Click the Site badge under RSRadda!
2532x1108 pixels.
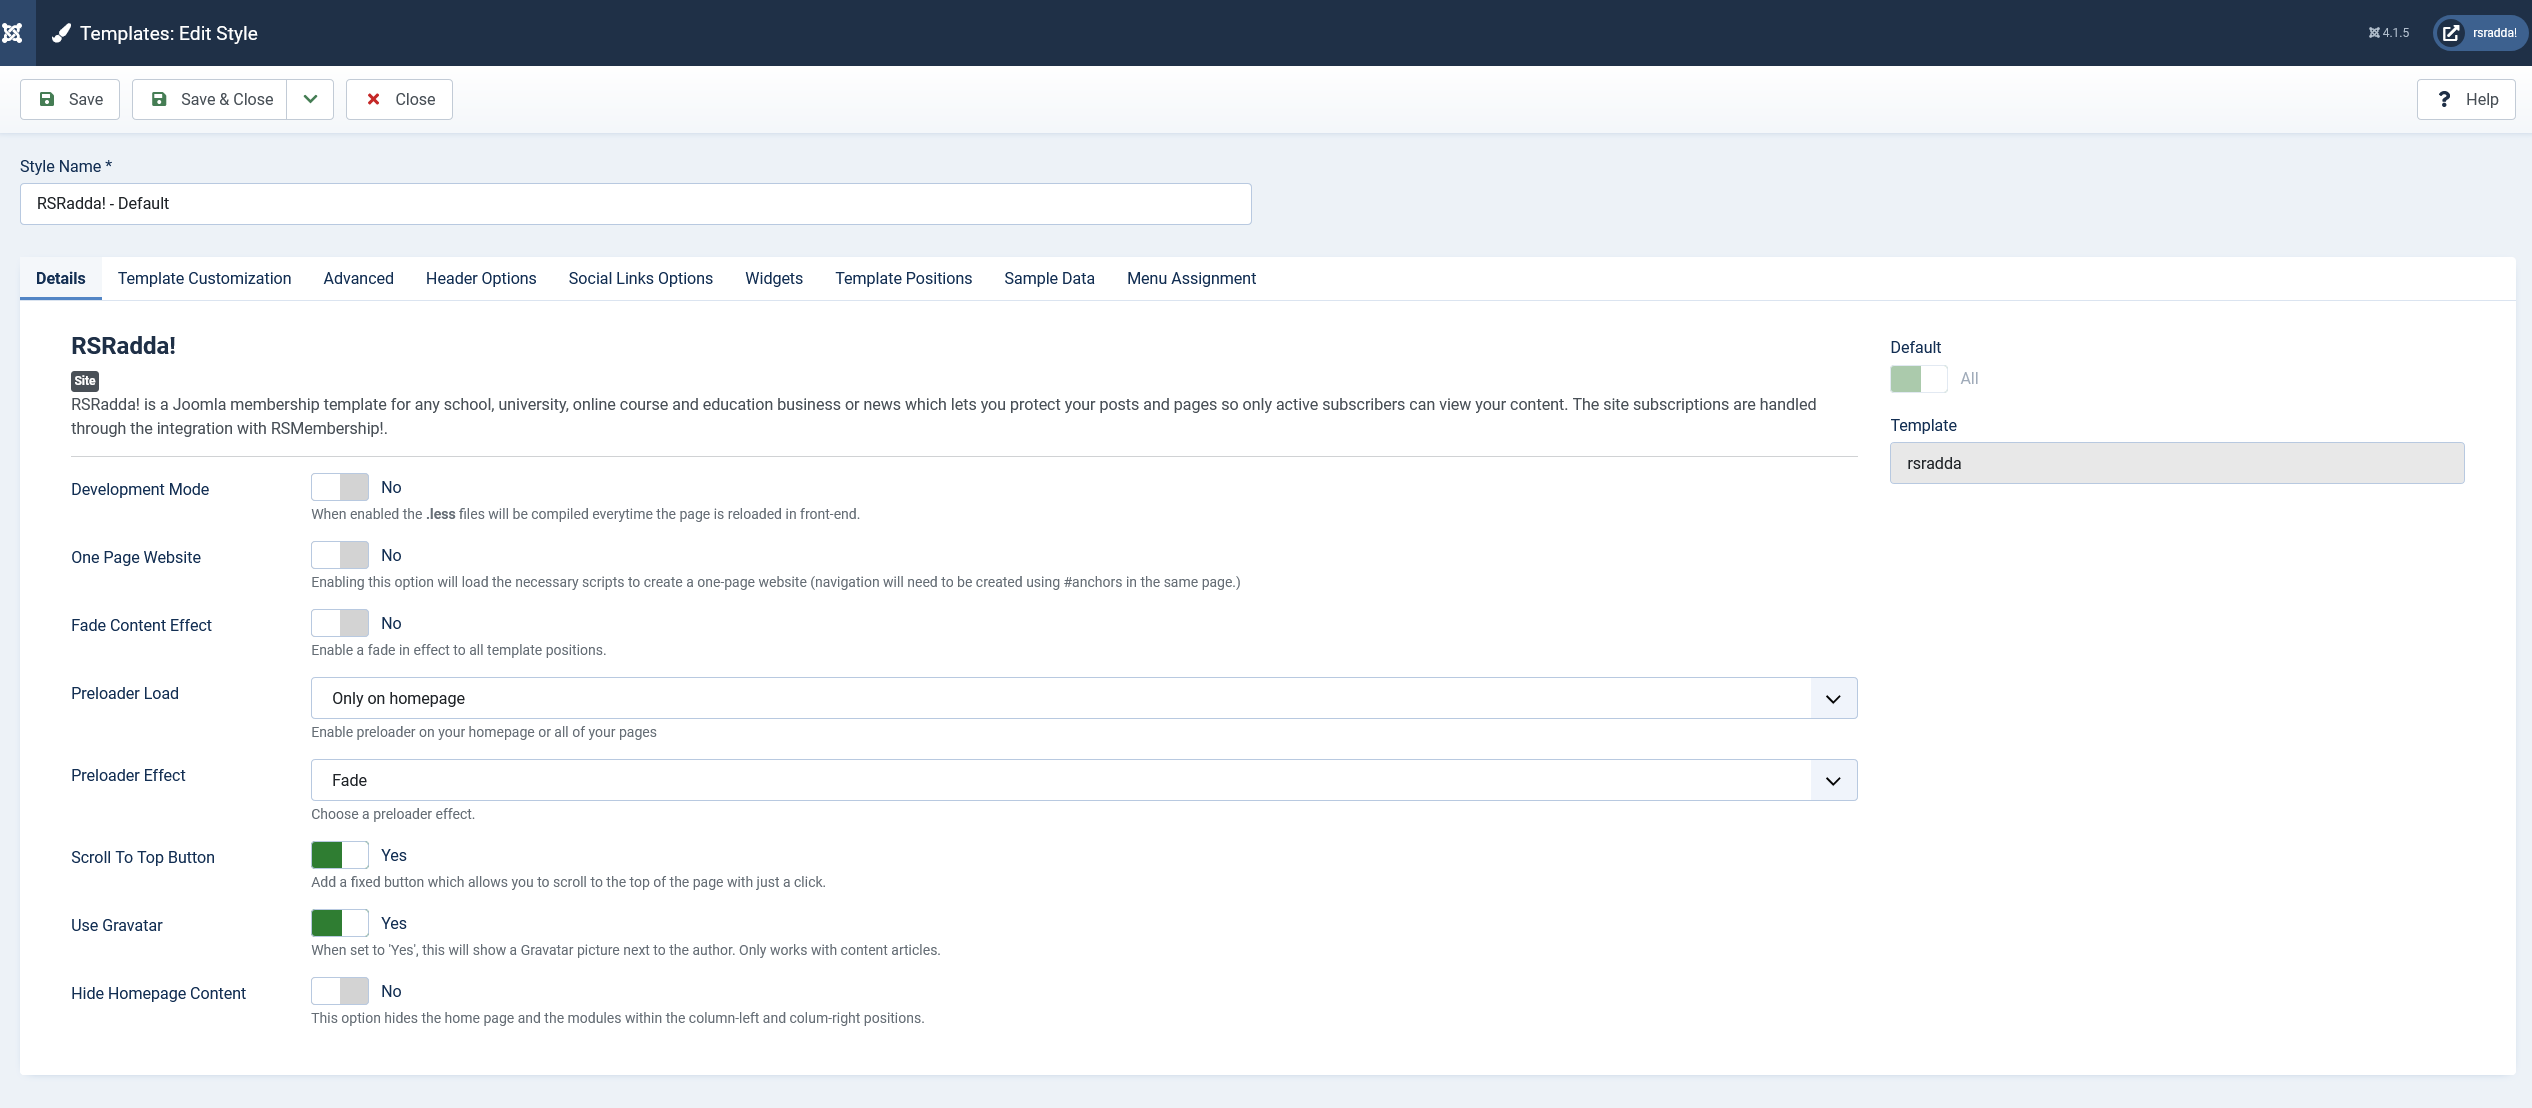(85, 381)
